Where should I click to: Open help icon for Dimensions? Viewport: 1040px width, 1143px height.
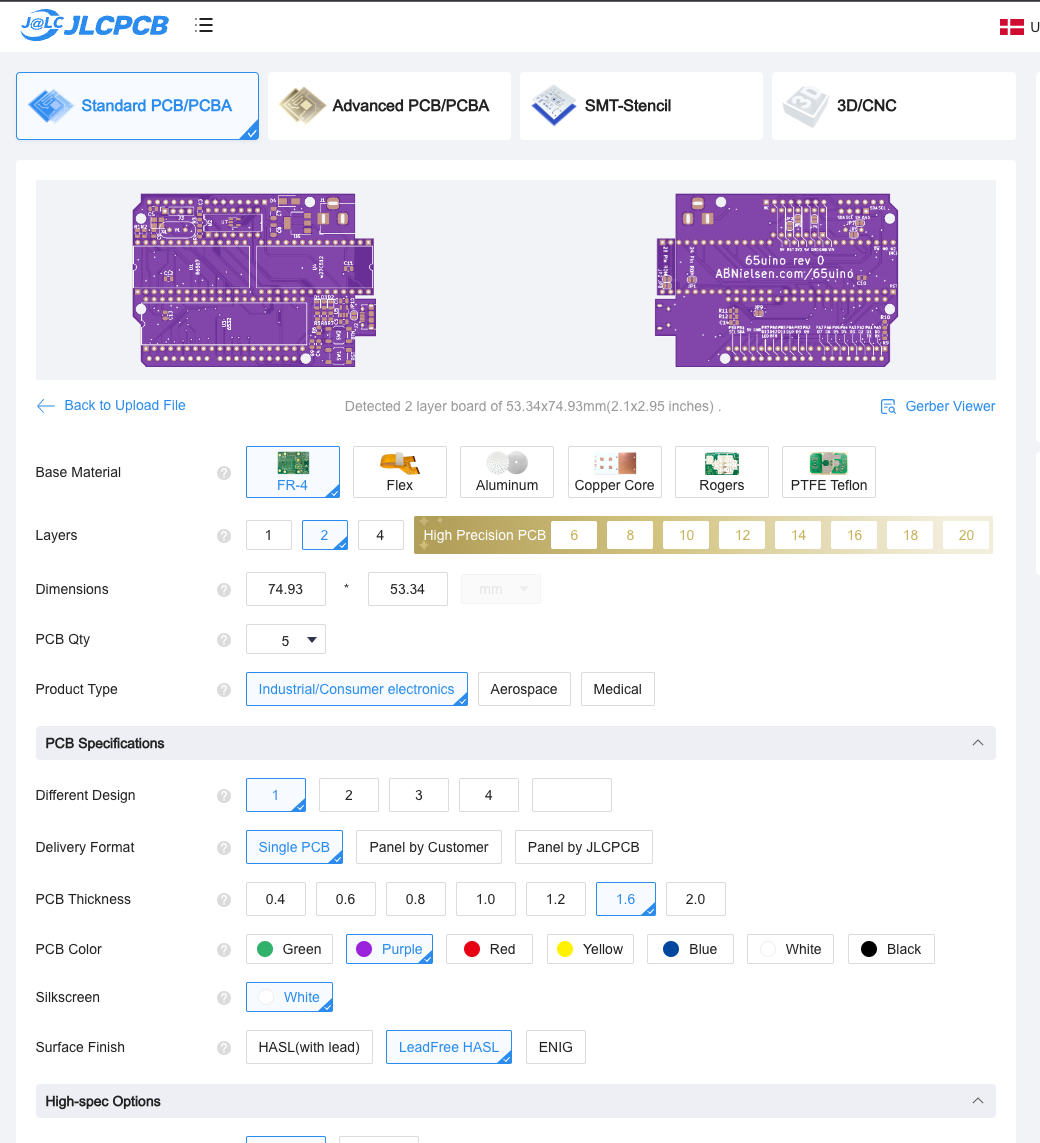coord(224,589)
